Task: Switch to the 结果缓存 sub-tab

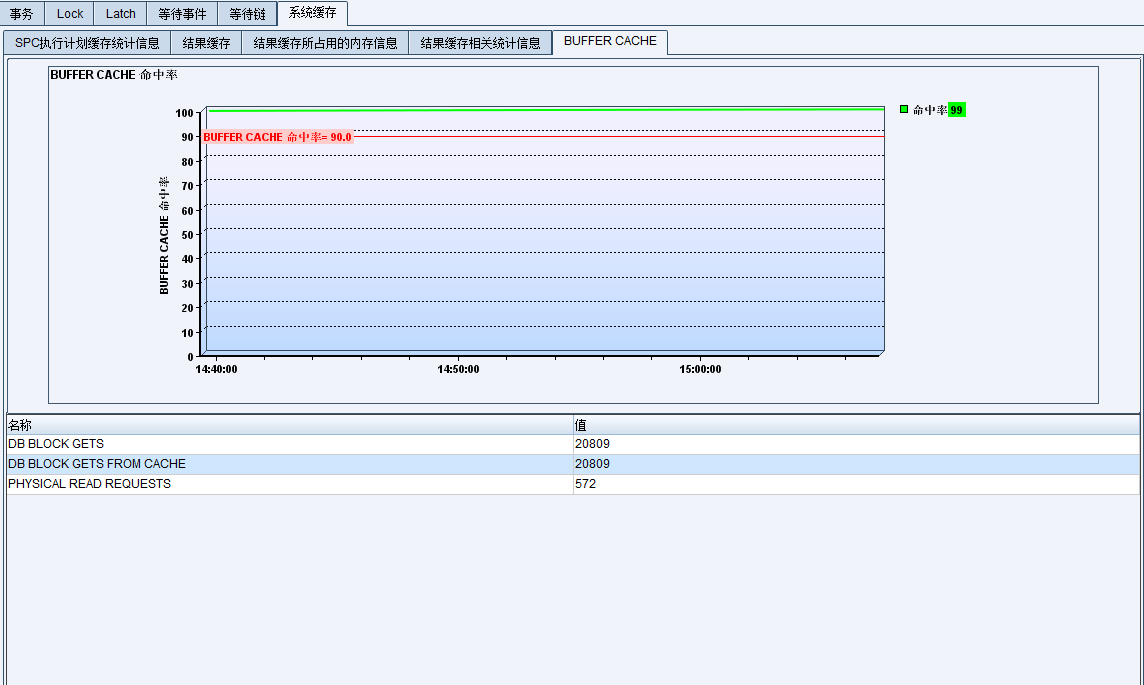Action: (x=206, y=43)
